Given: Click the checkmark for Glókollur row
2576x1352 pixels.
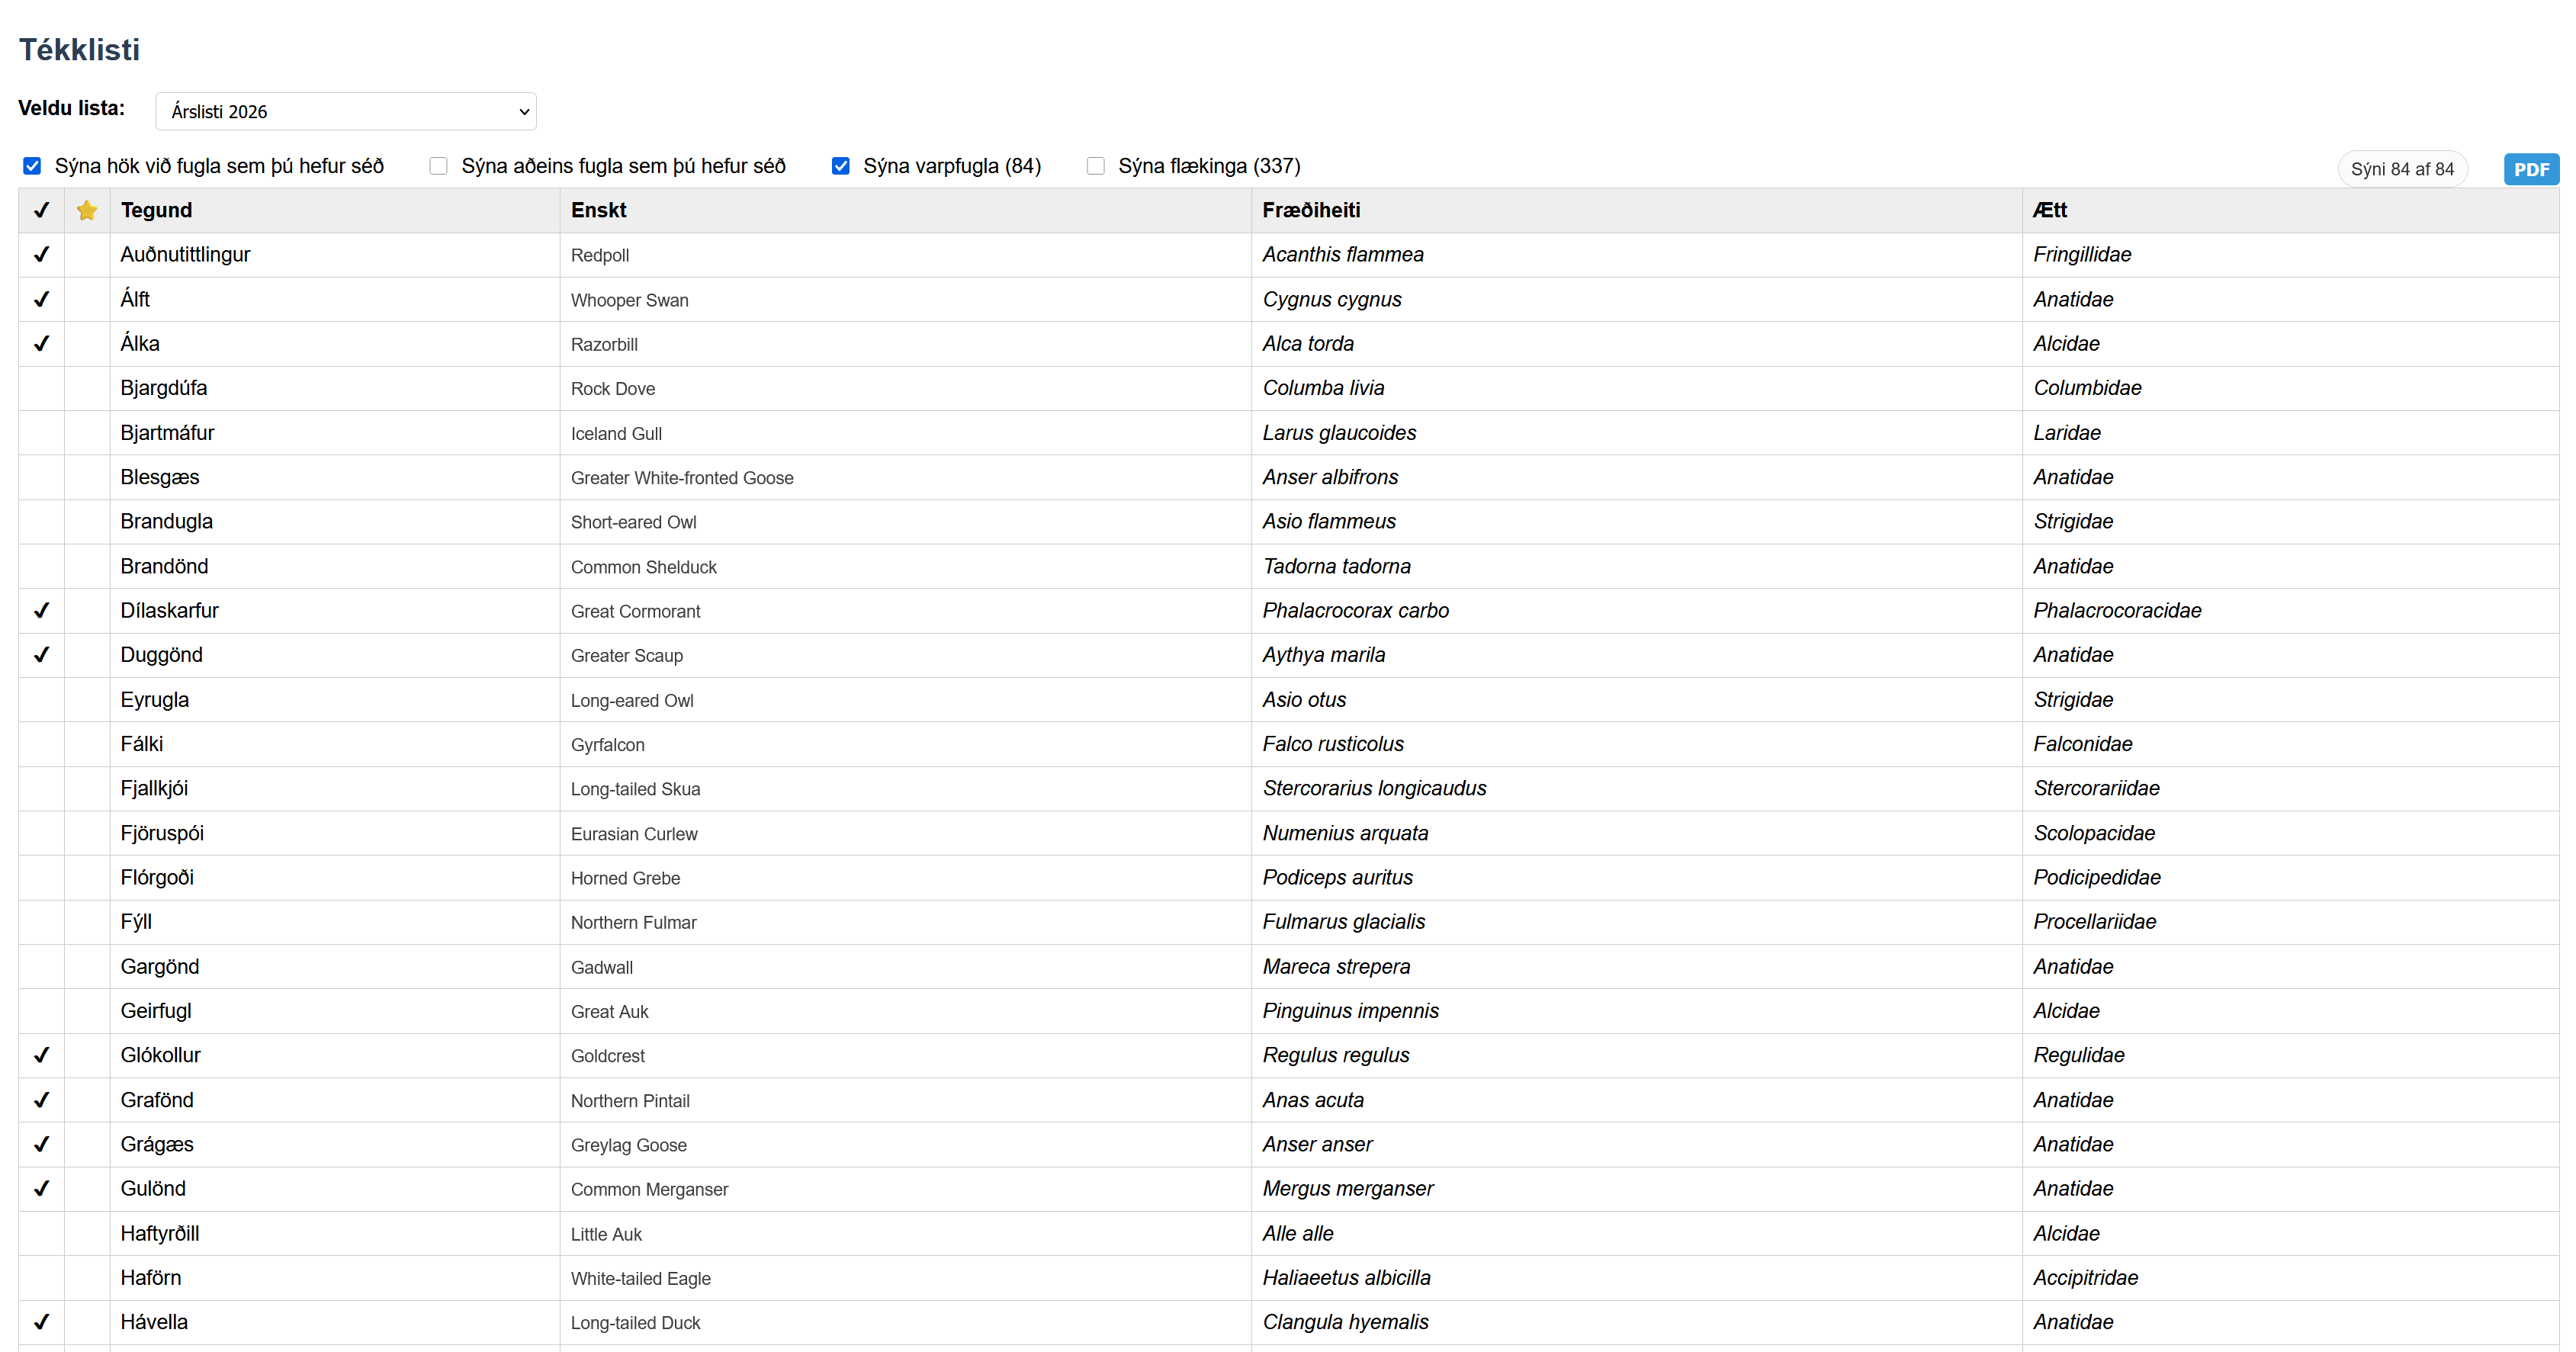Looking at the screenshot, I should (41, 1055).
